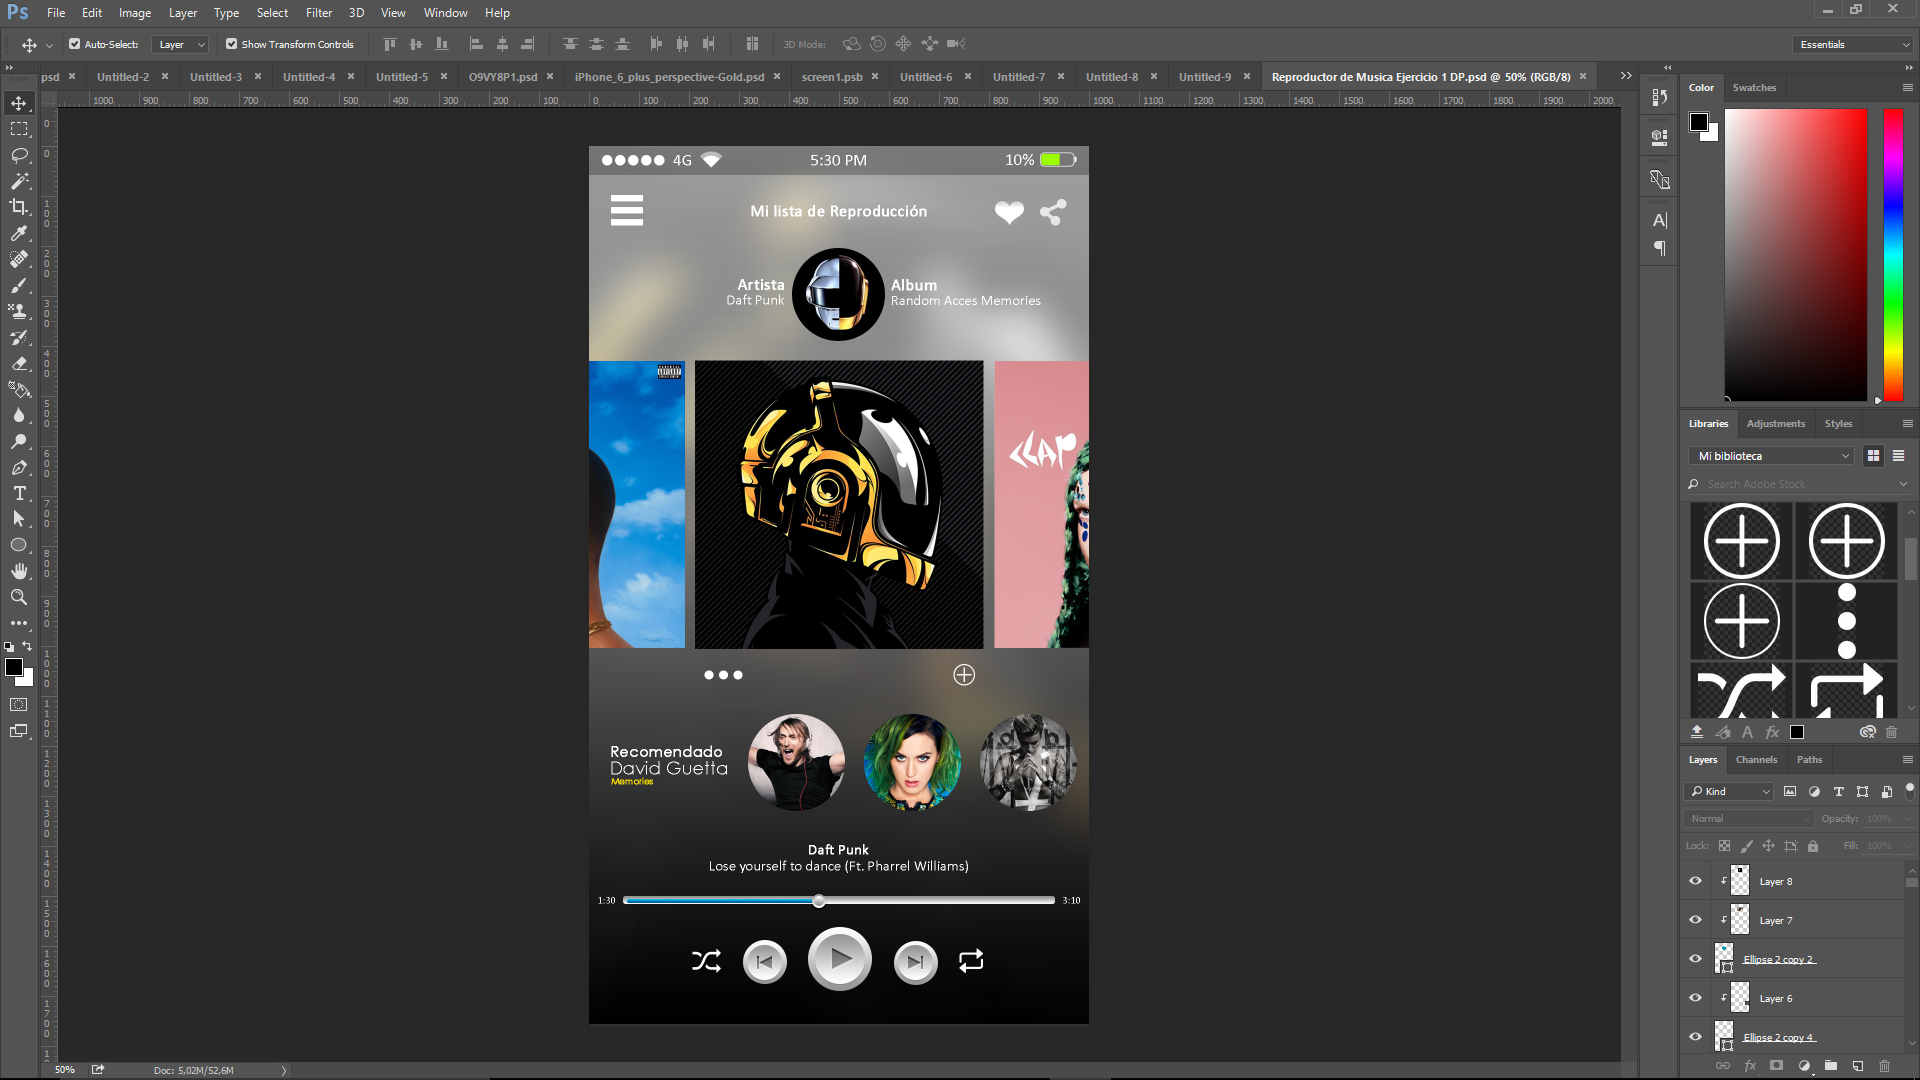Click the shuffle arrows library thumbnail
The width and height of the screenshot is (1920, 1080).
point(1742,692)
